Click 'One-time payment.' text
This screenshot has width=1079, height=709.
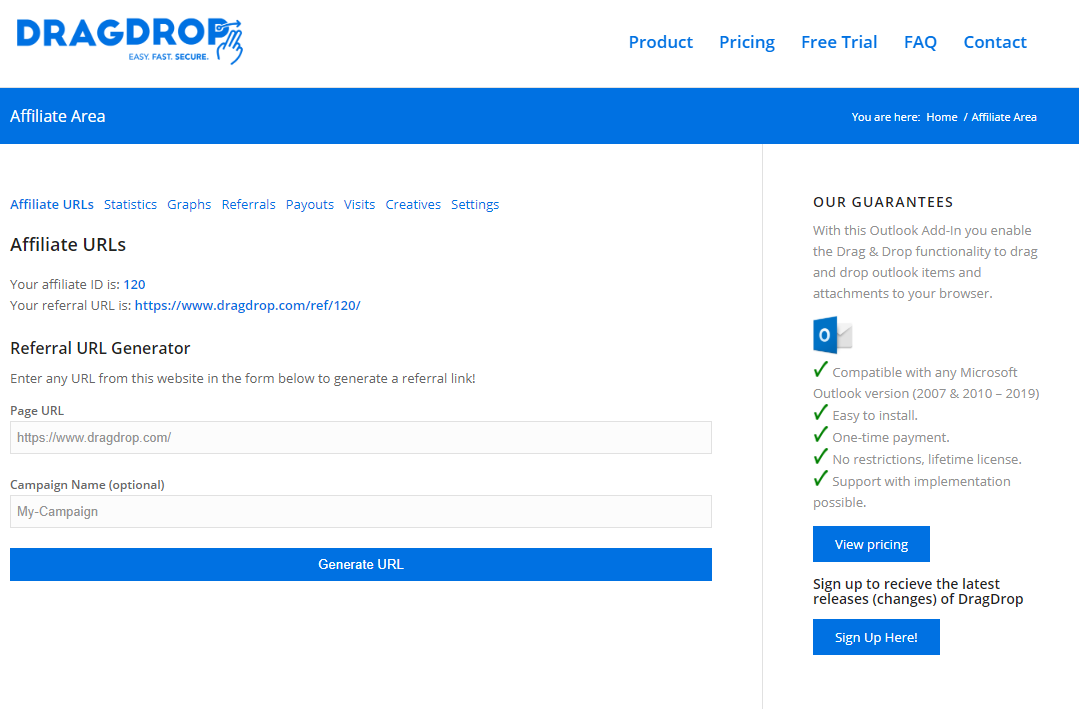click(890, 437)
